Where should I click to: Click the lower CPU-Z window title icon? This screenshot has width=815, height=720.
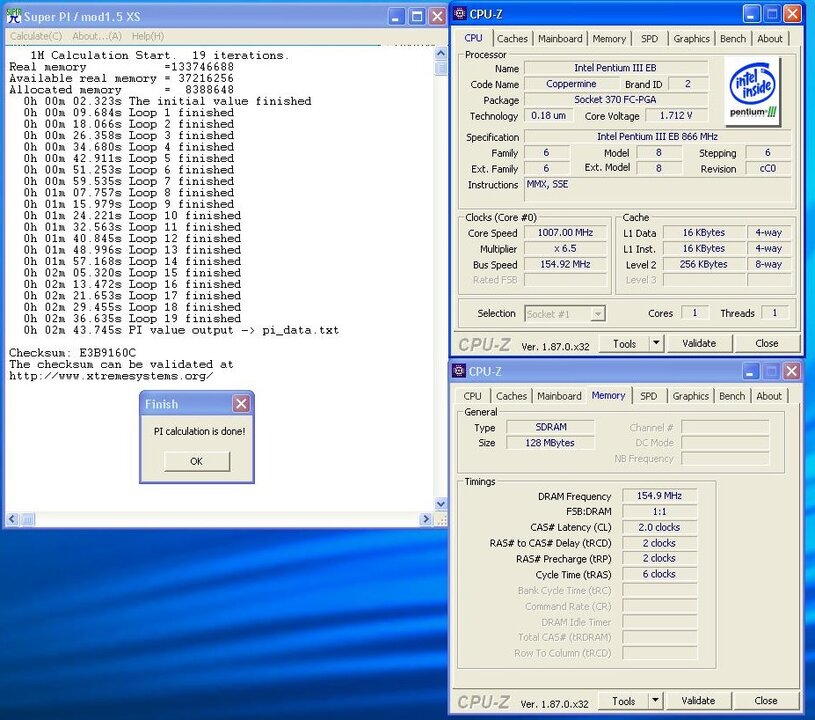point(458,371)
